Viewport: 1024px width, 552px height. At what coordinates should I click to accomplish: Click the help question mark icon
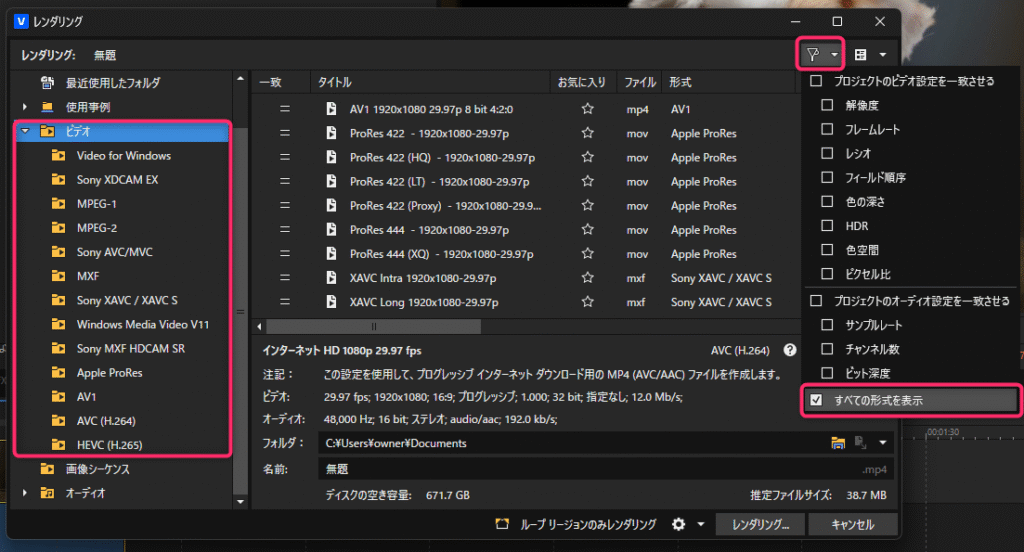point(790,350)
